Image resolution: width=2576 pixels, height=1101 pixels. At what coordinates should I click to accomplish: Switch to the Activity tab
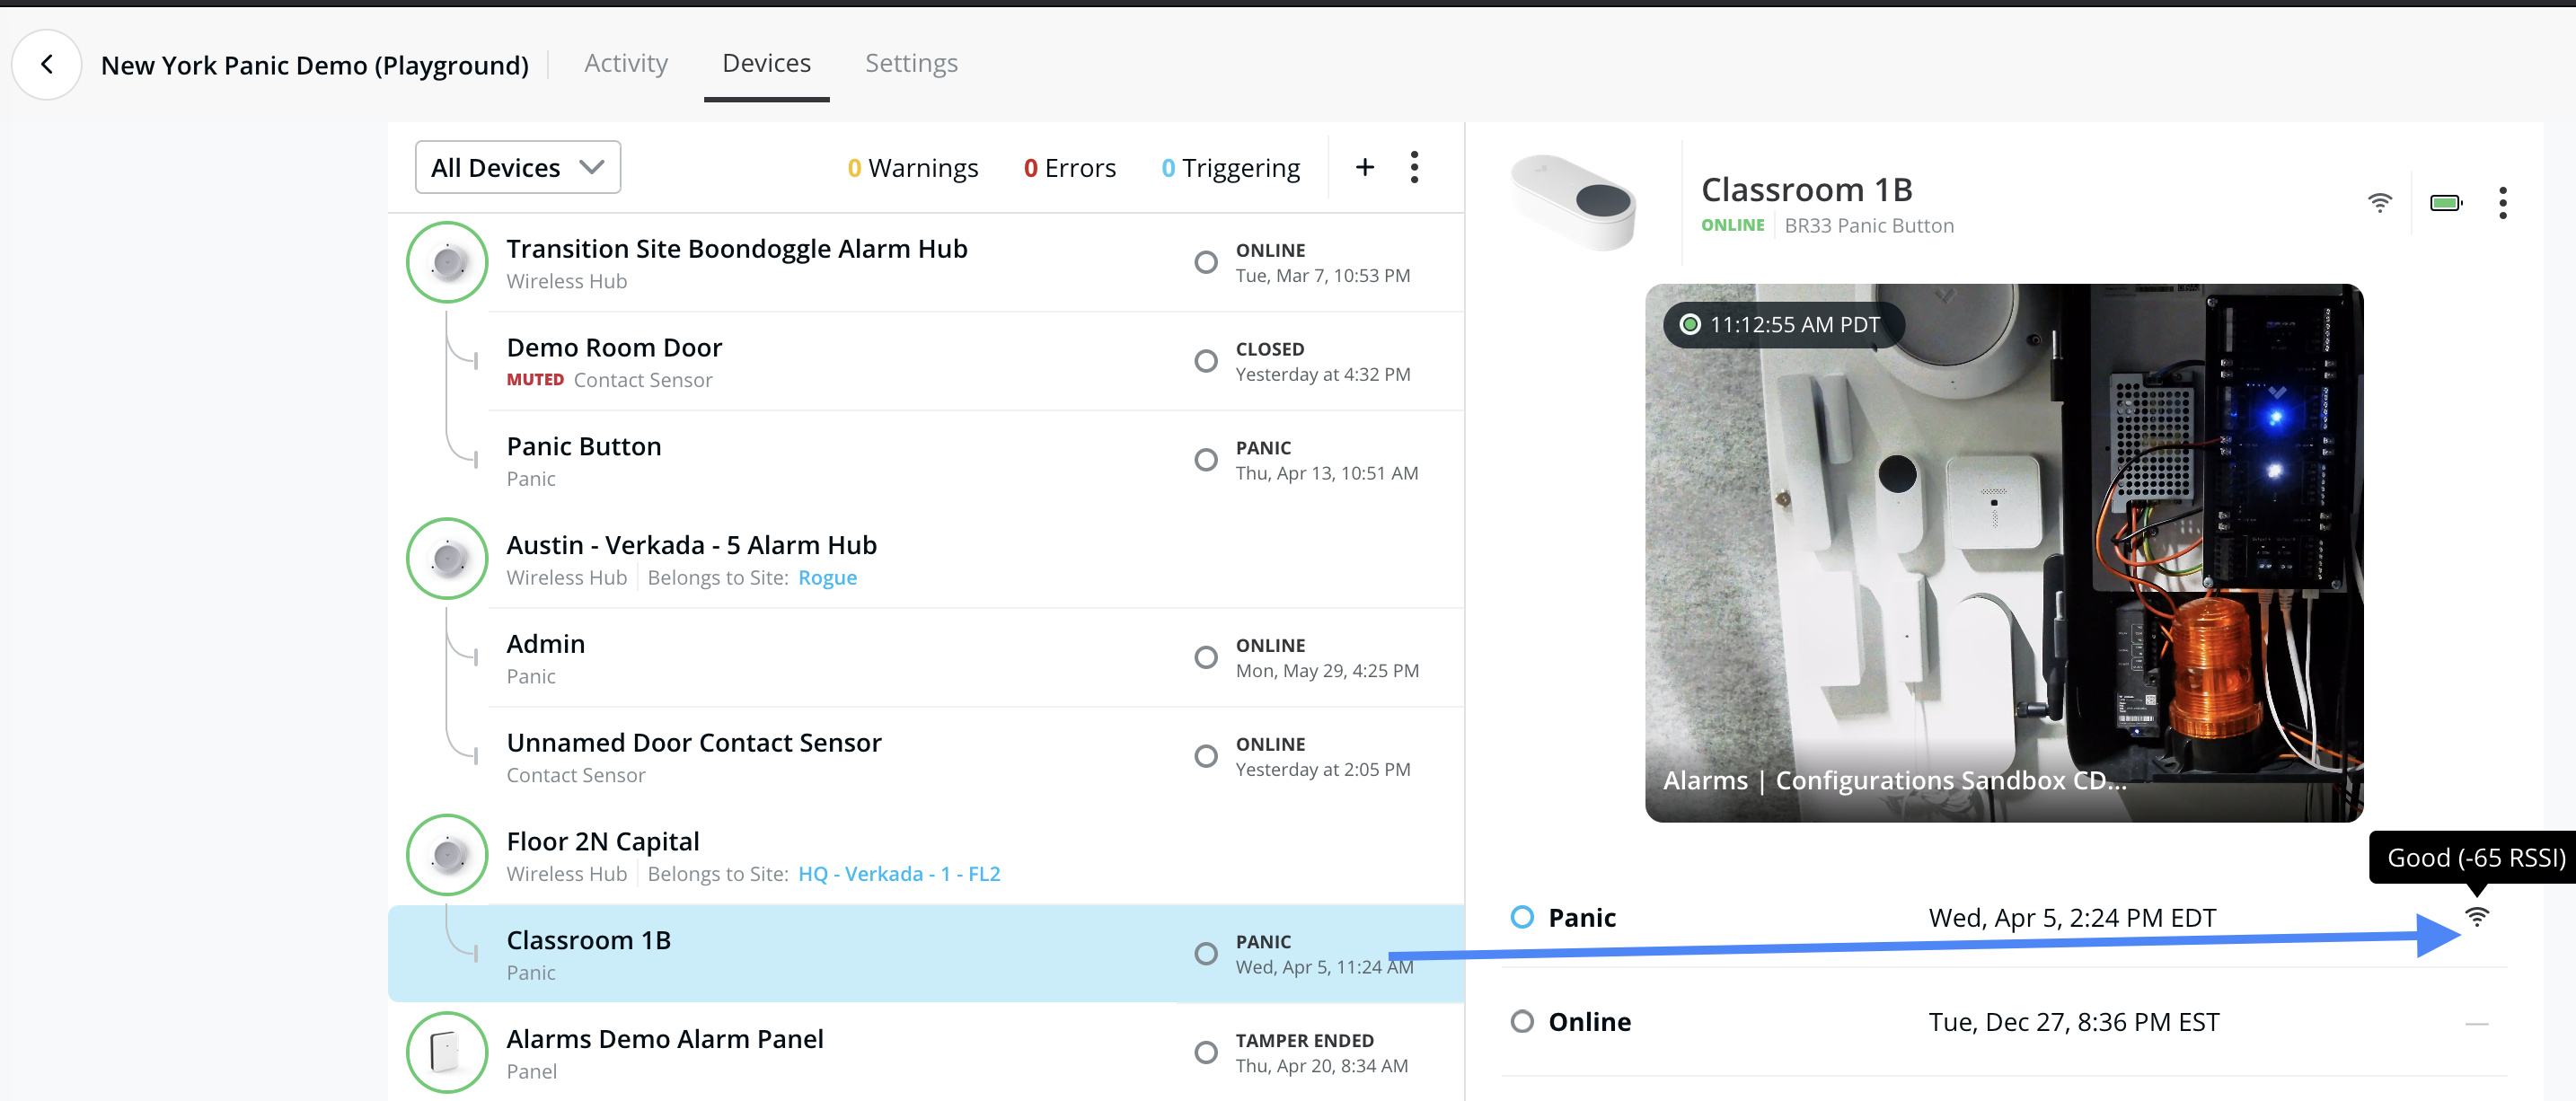(626, 63)
